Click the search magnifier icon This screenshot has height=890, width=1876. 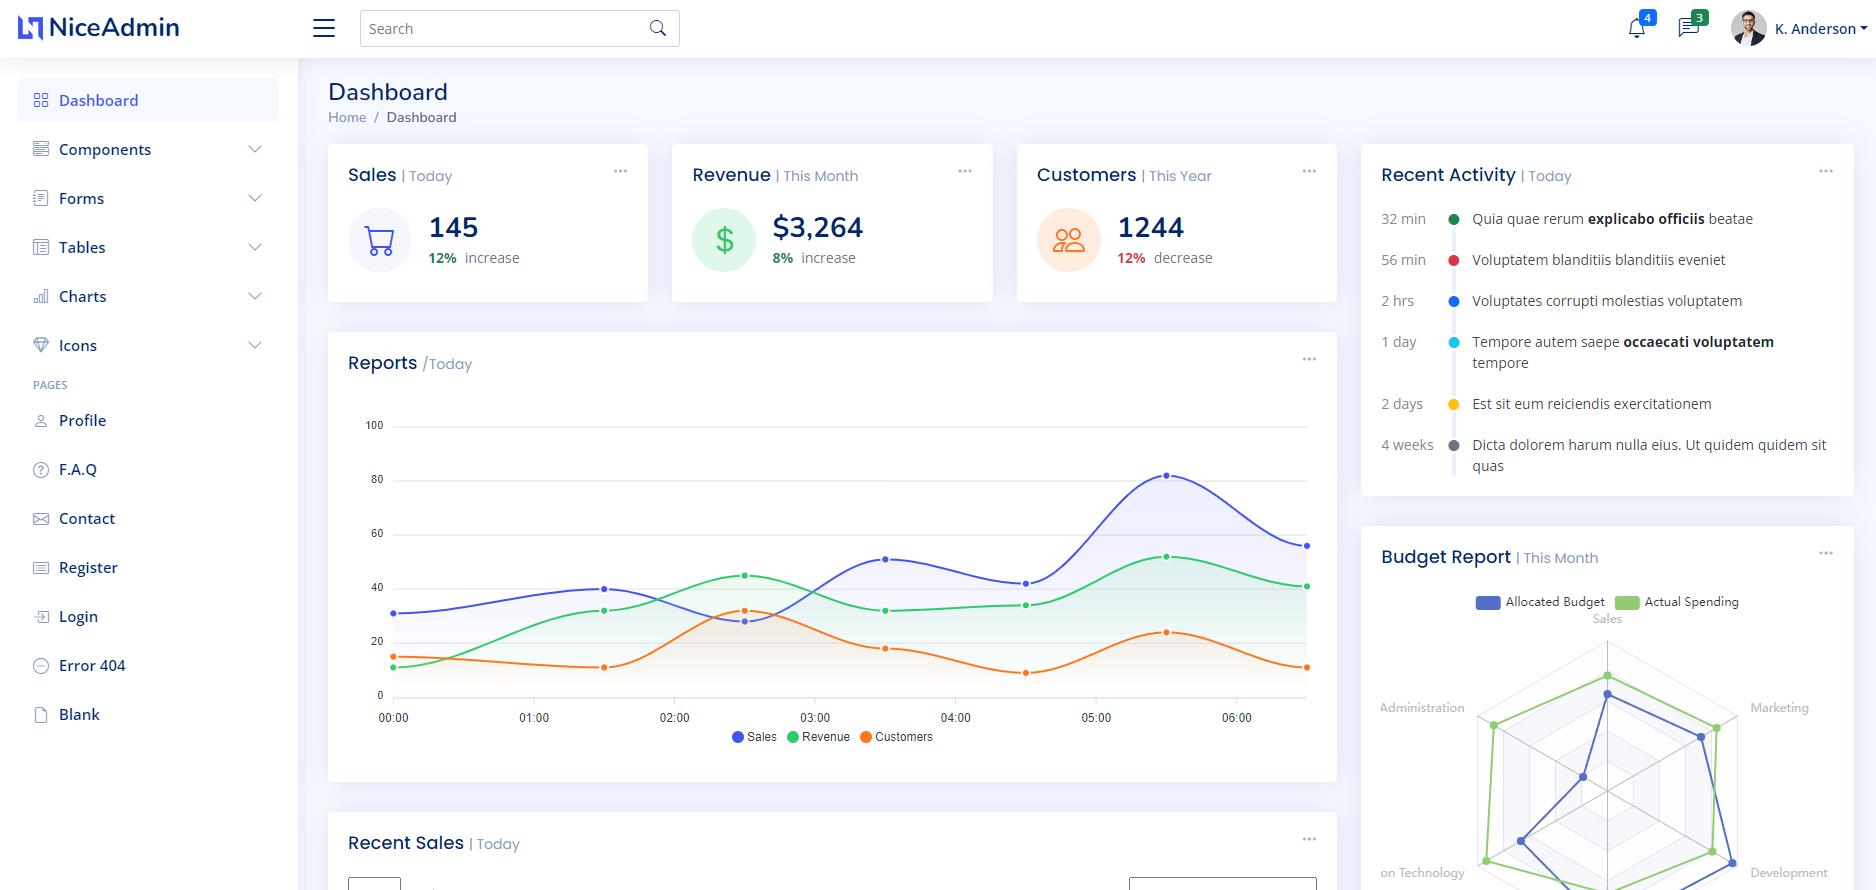pos(658,28)
